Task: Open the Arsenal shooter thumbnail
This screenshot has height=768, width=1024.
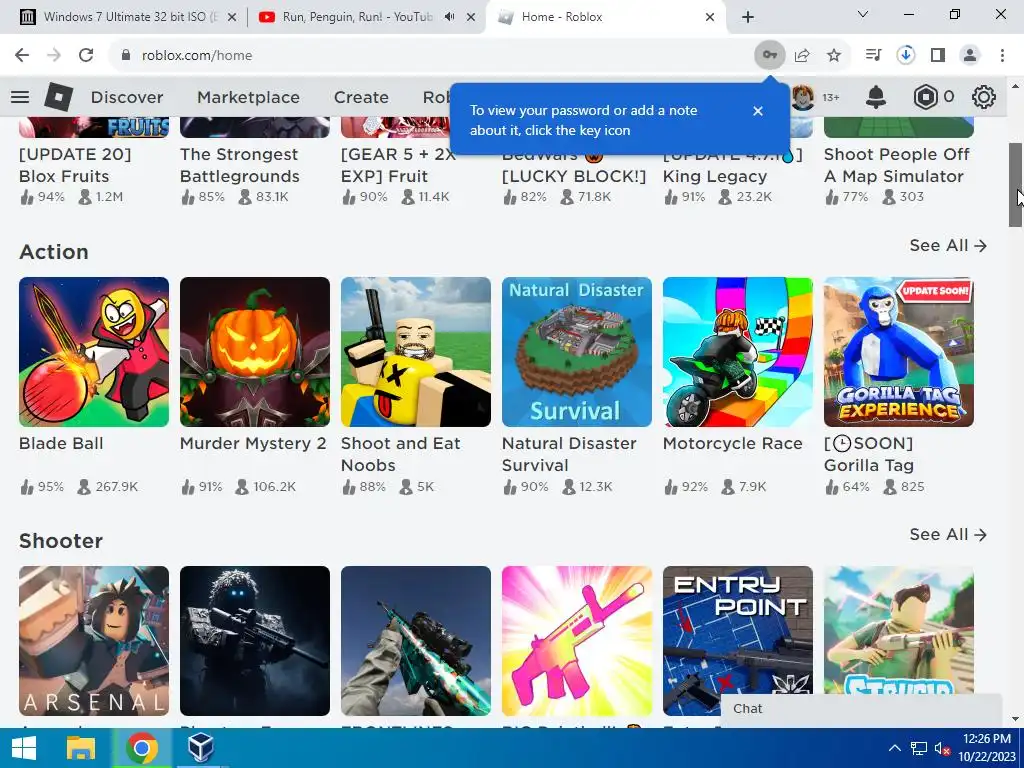Action: (94, 641)
